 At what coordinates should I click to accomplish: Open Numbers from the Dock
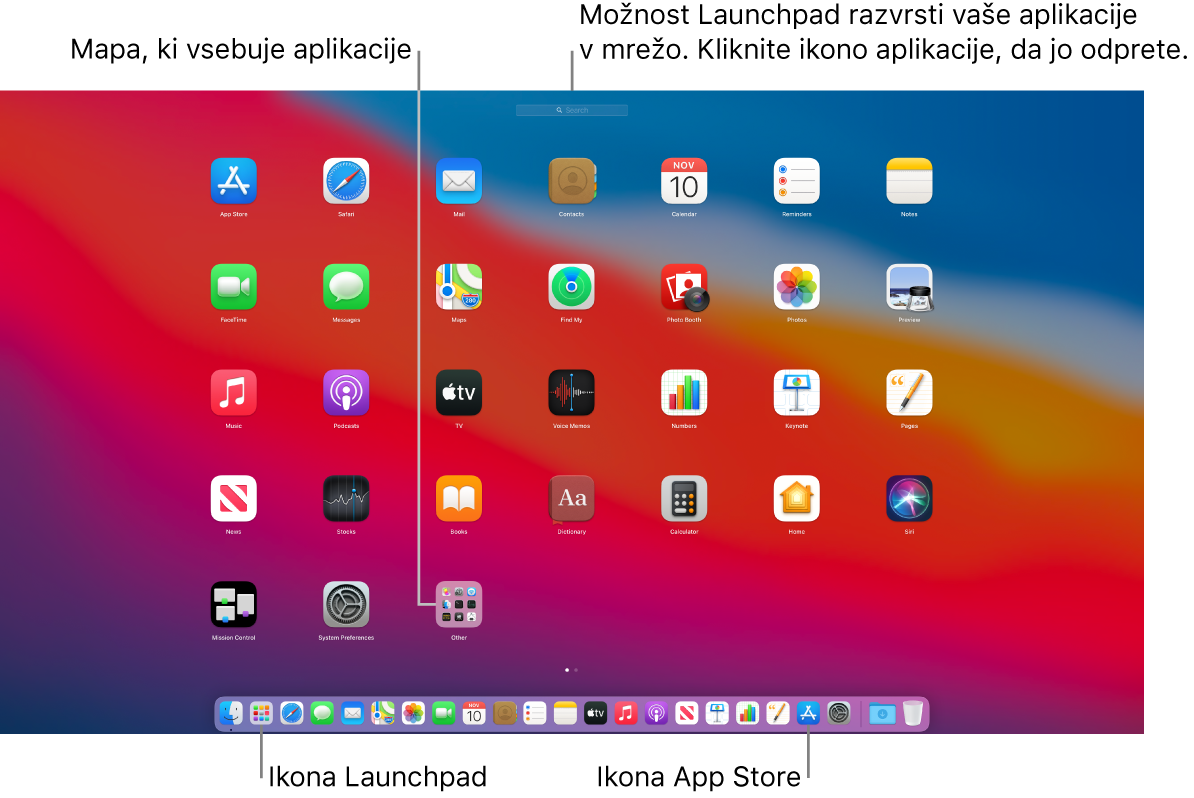748,713
